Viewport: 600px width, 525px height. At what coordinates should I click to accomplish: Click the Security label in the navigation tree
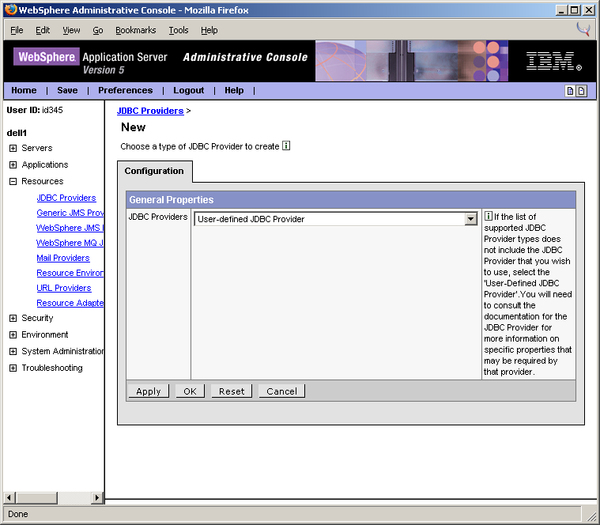(x=37, y=318)
